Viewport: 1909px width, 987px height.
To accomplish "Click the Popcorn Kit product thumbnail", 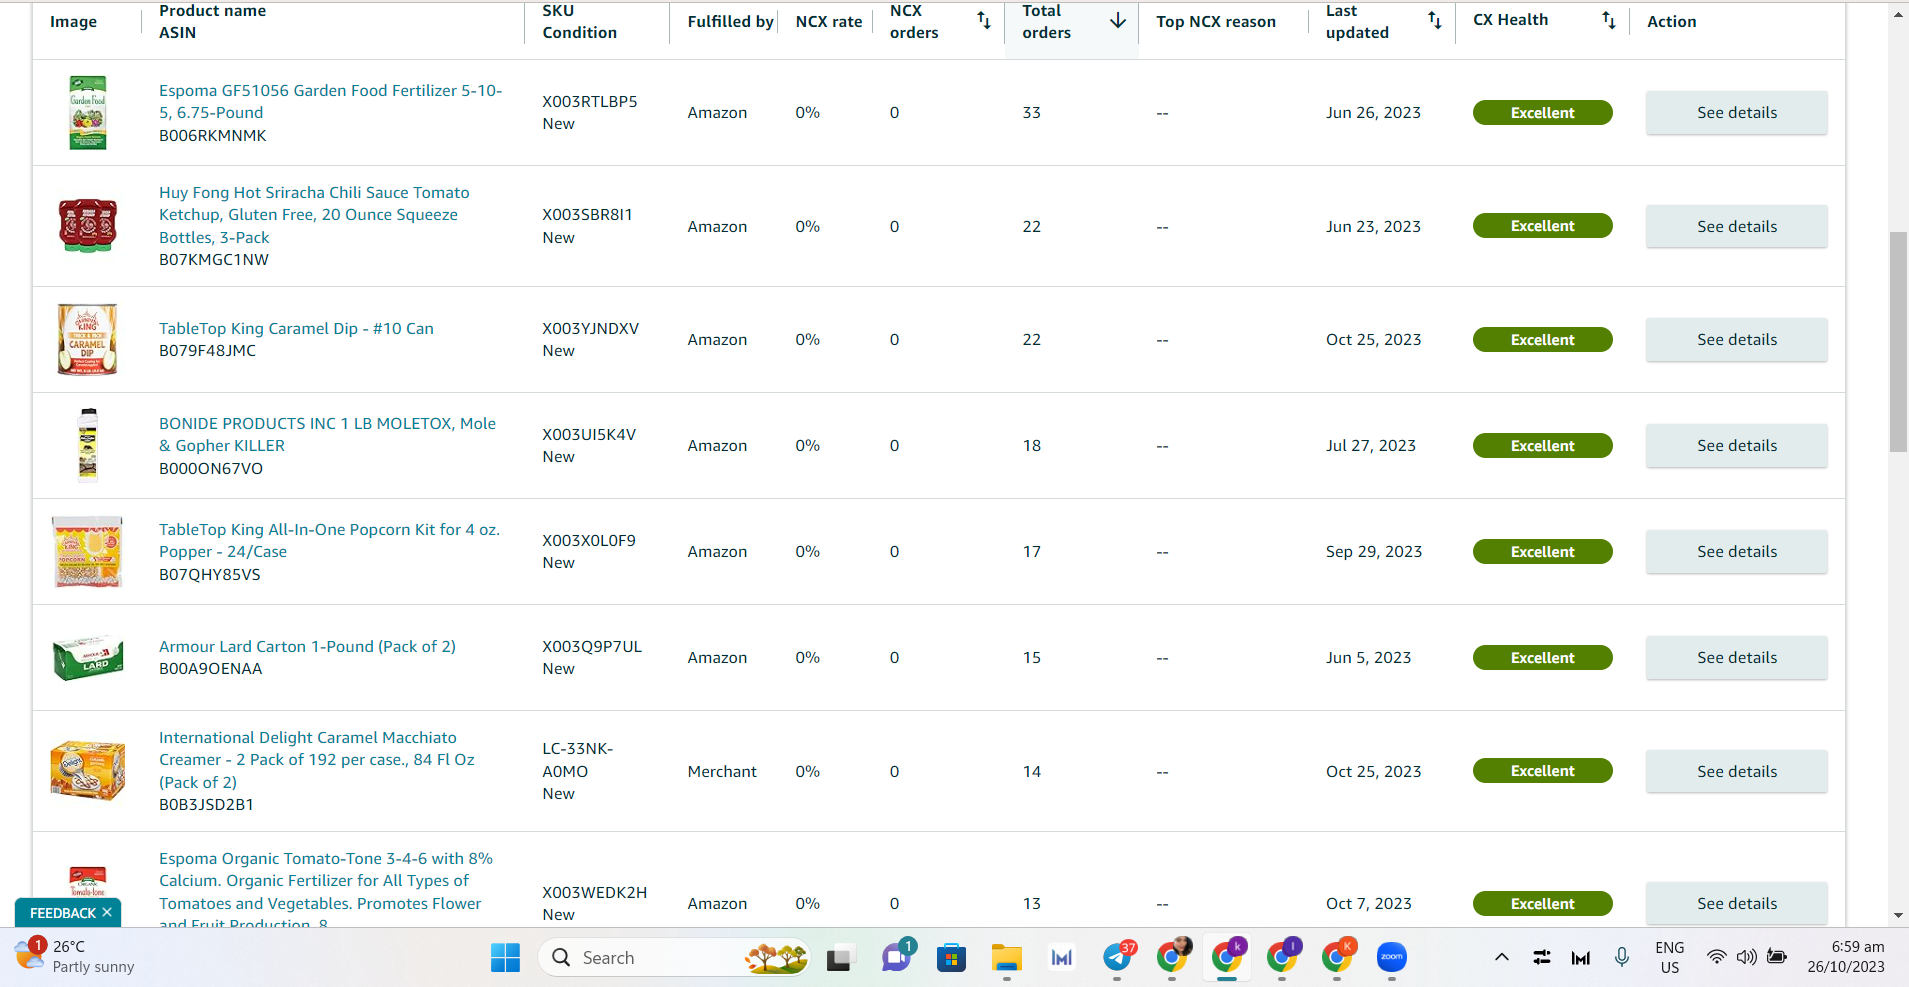I will [x=88, y=551].
